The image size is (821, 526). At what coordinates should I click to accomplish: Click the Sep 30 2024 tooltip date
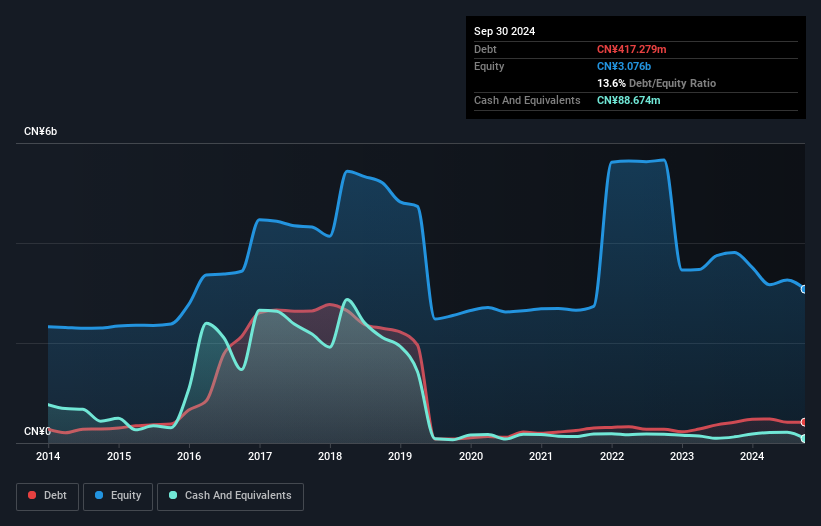pos(504,31)
